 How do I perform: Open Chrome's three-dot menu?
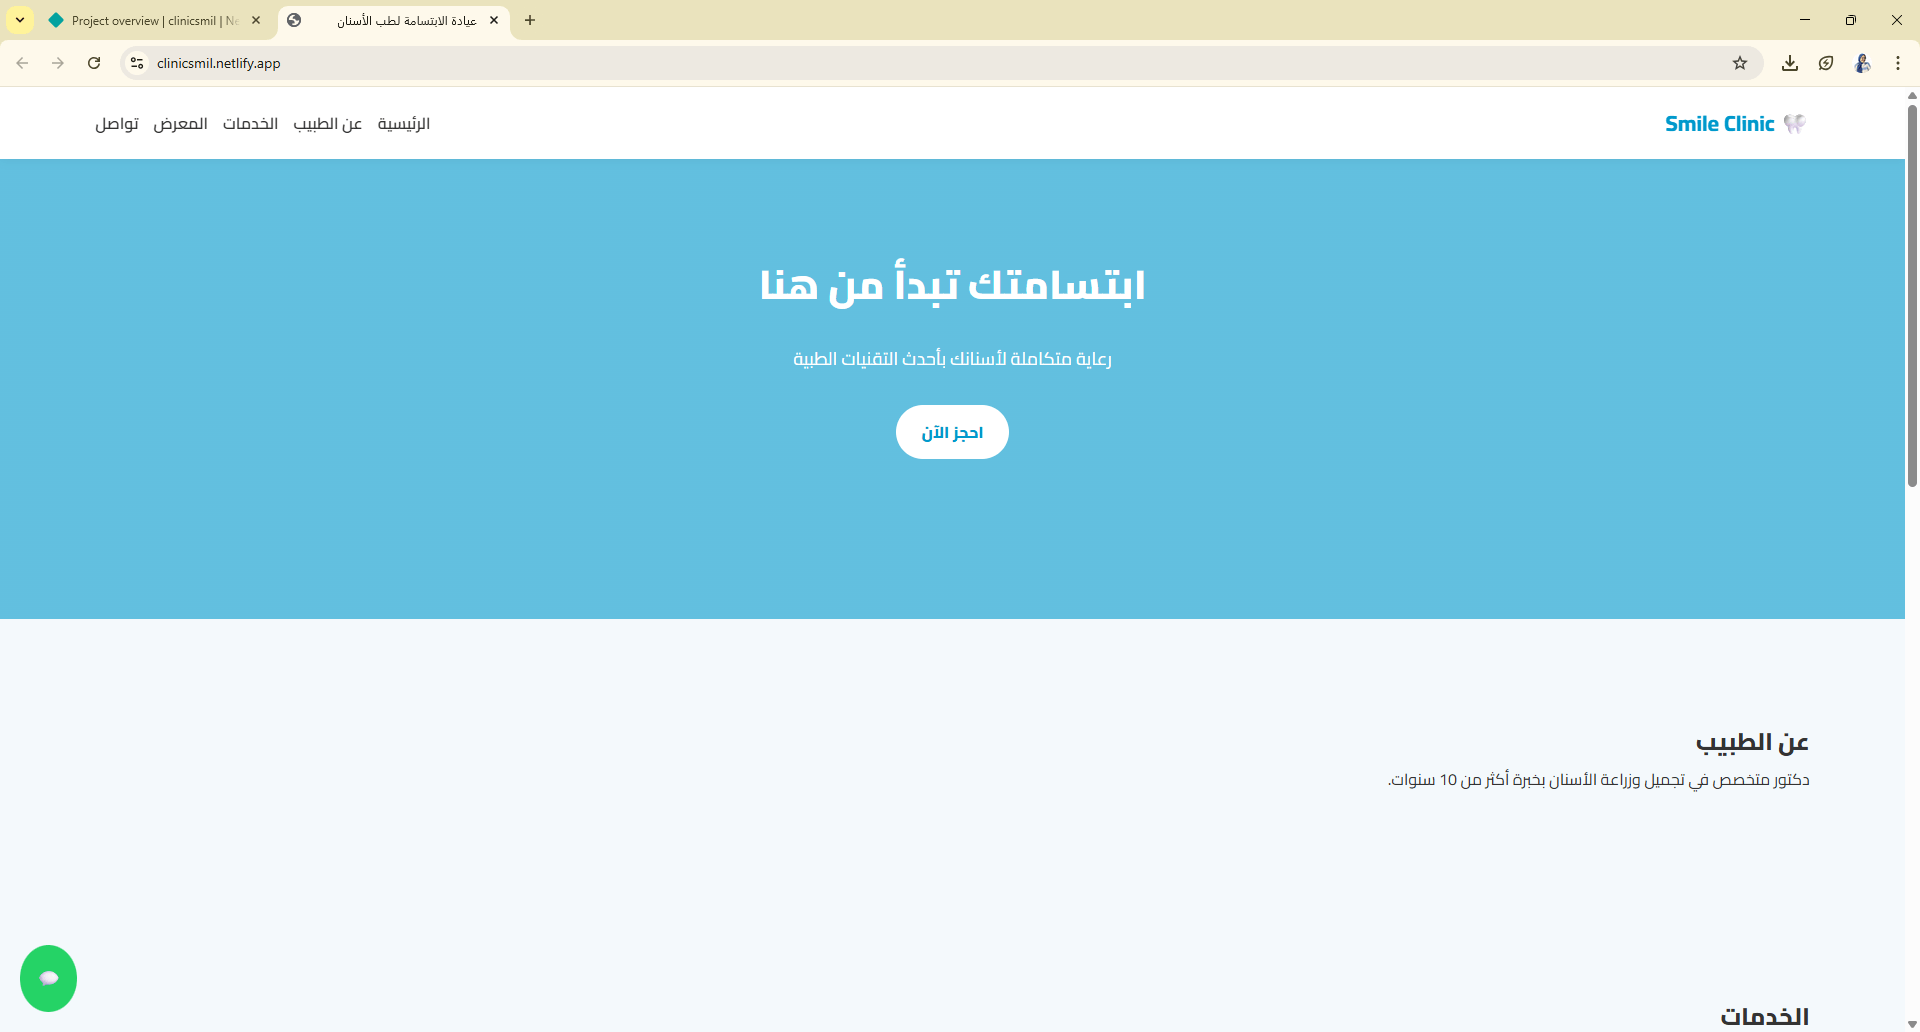(1898, 62)
